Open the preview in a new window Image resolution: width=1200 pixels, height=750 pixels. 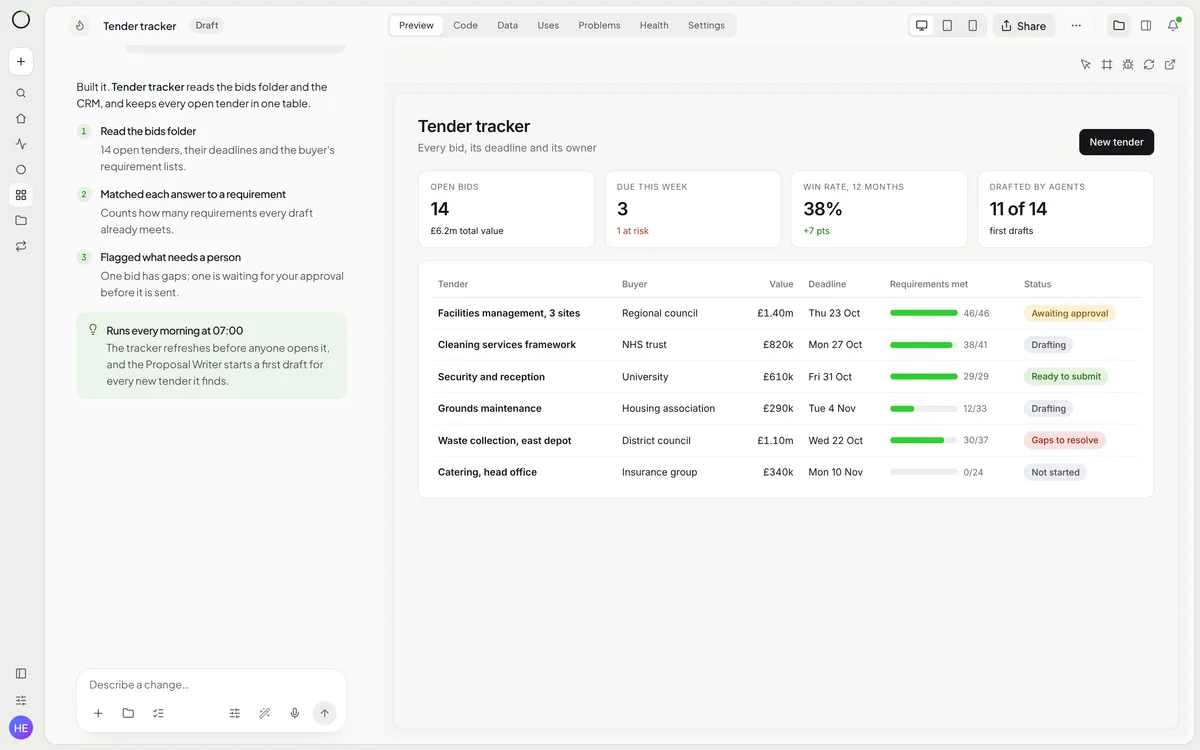1170,65
